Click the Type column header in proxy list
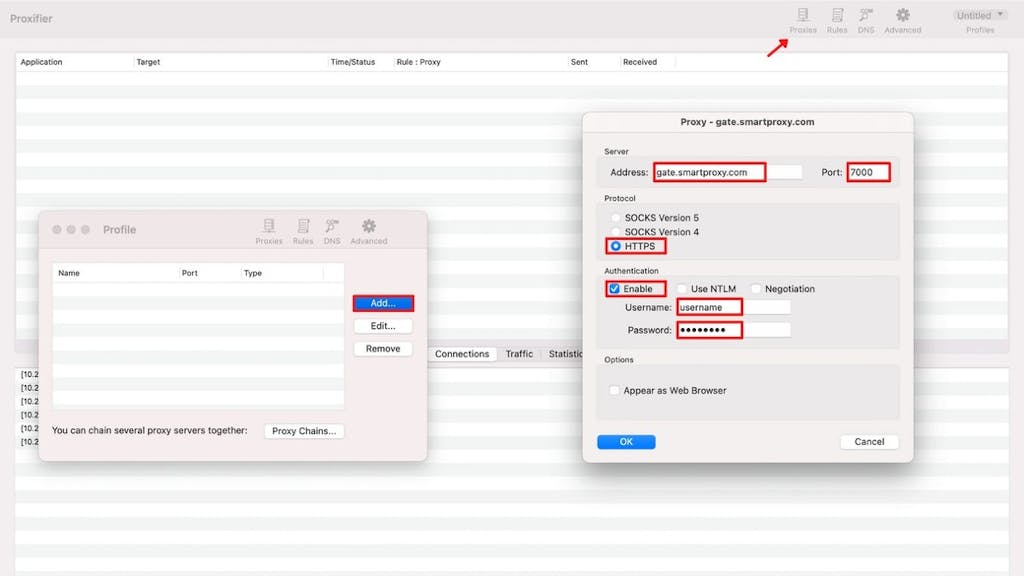This screenshot has height=576, width=1024. 282,273
